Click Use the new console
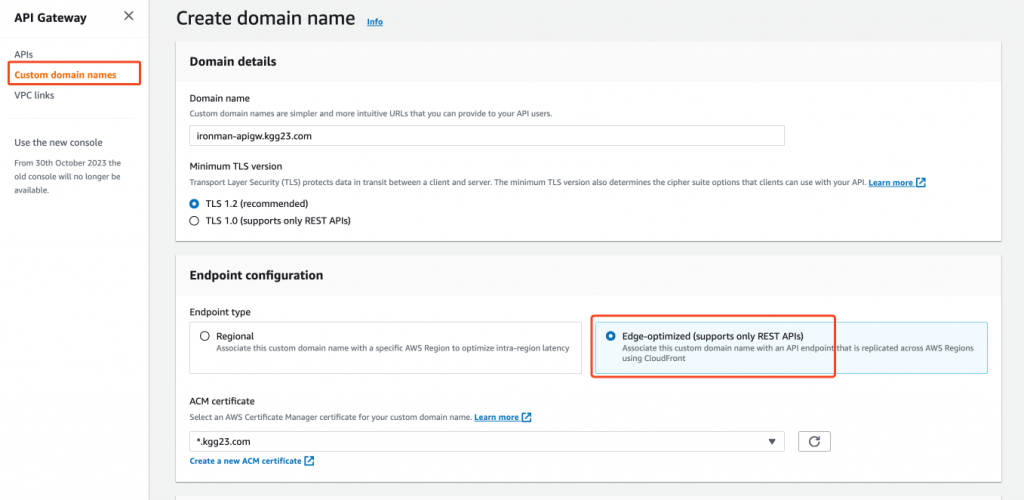 [58, 142]
